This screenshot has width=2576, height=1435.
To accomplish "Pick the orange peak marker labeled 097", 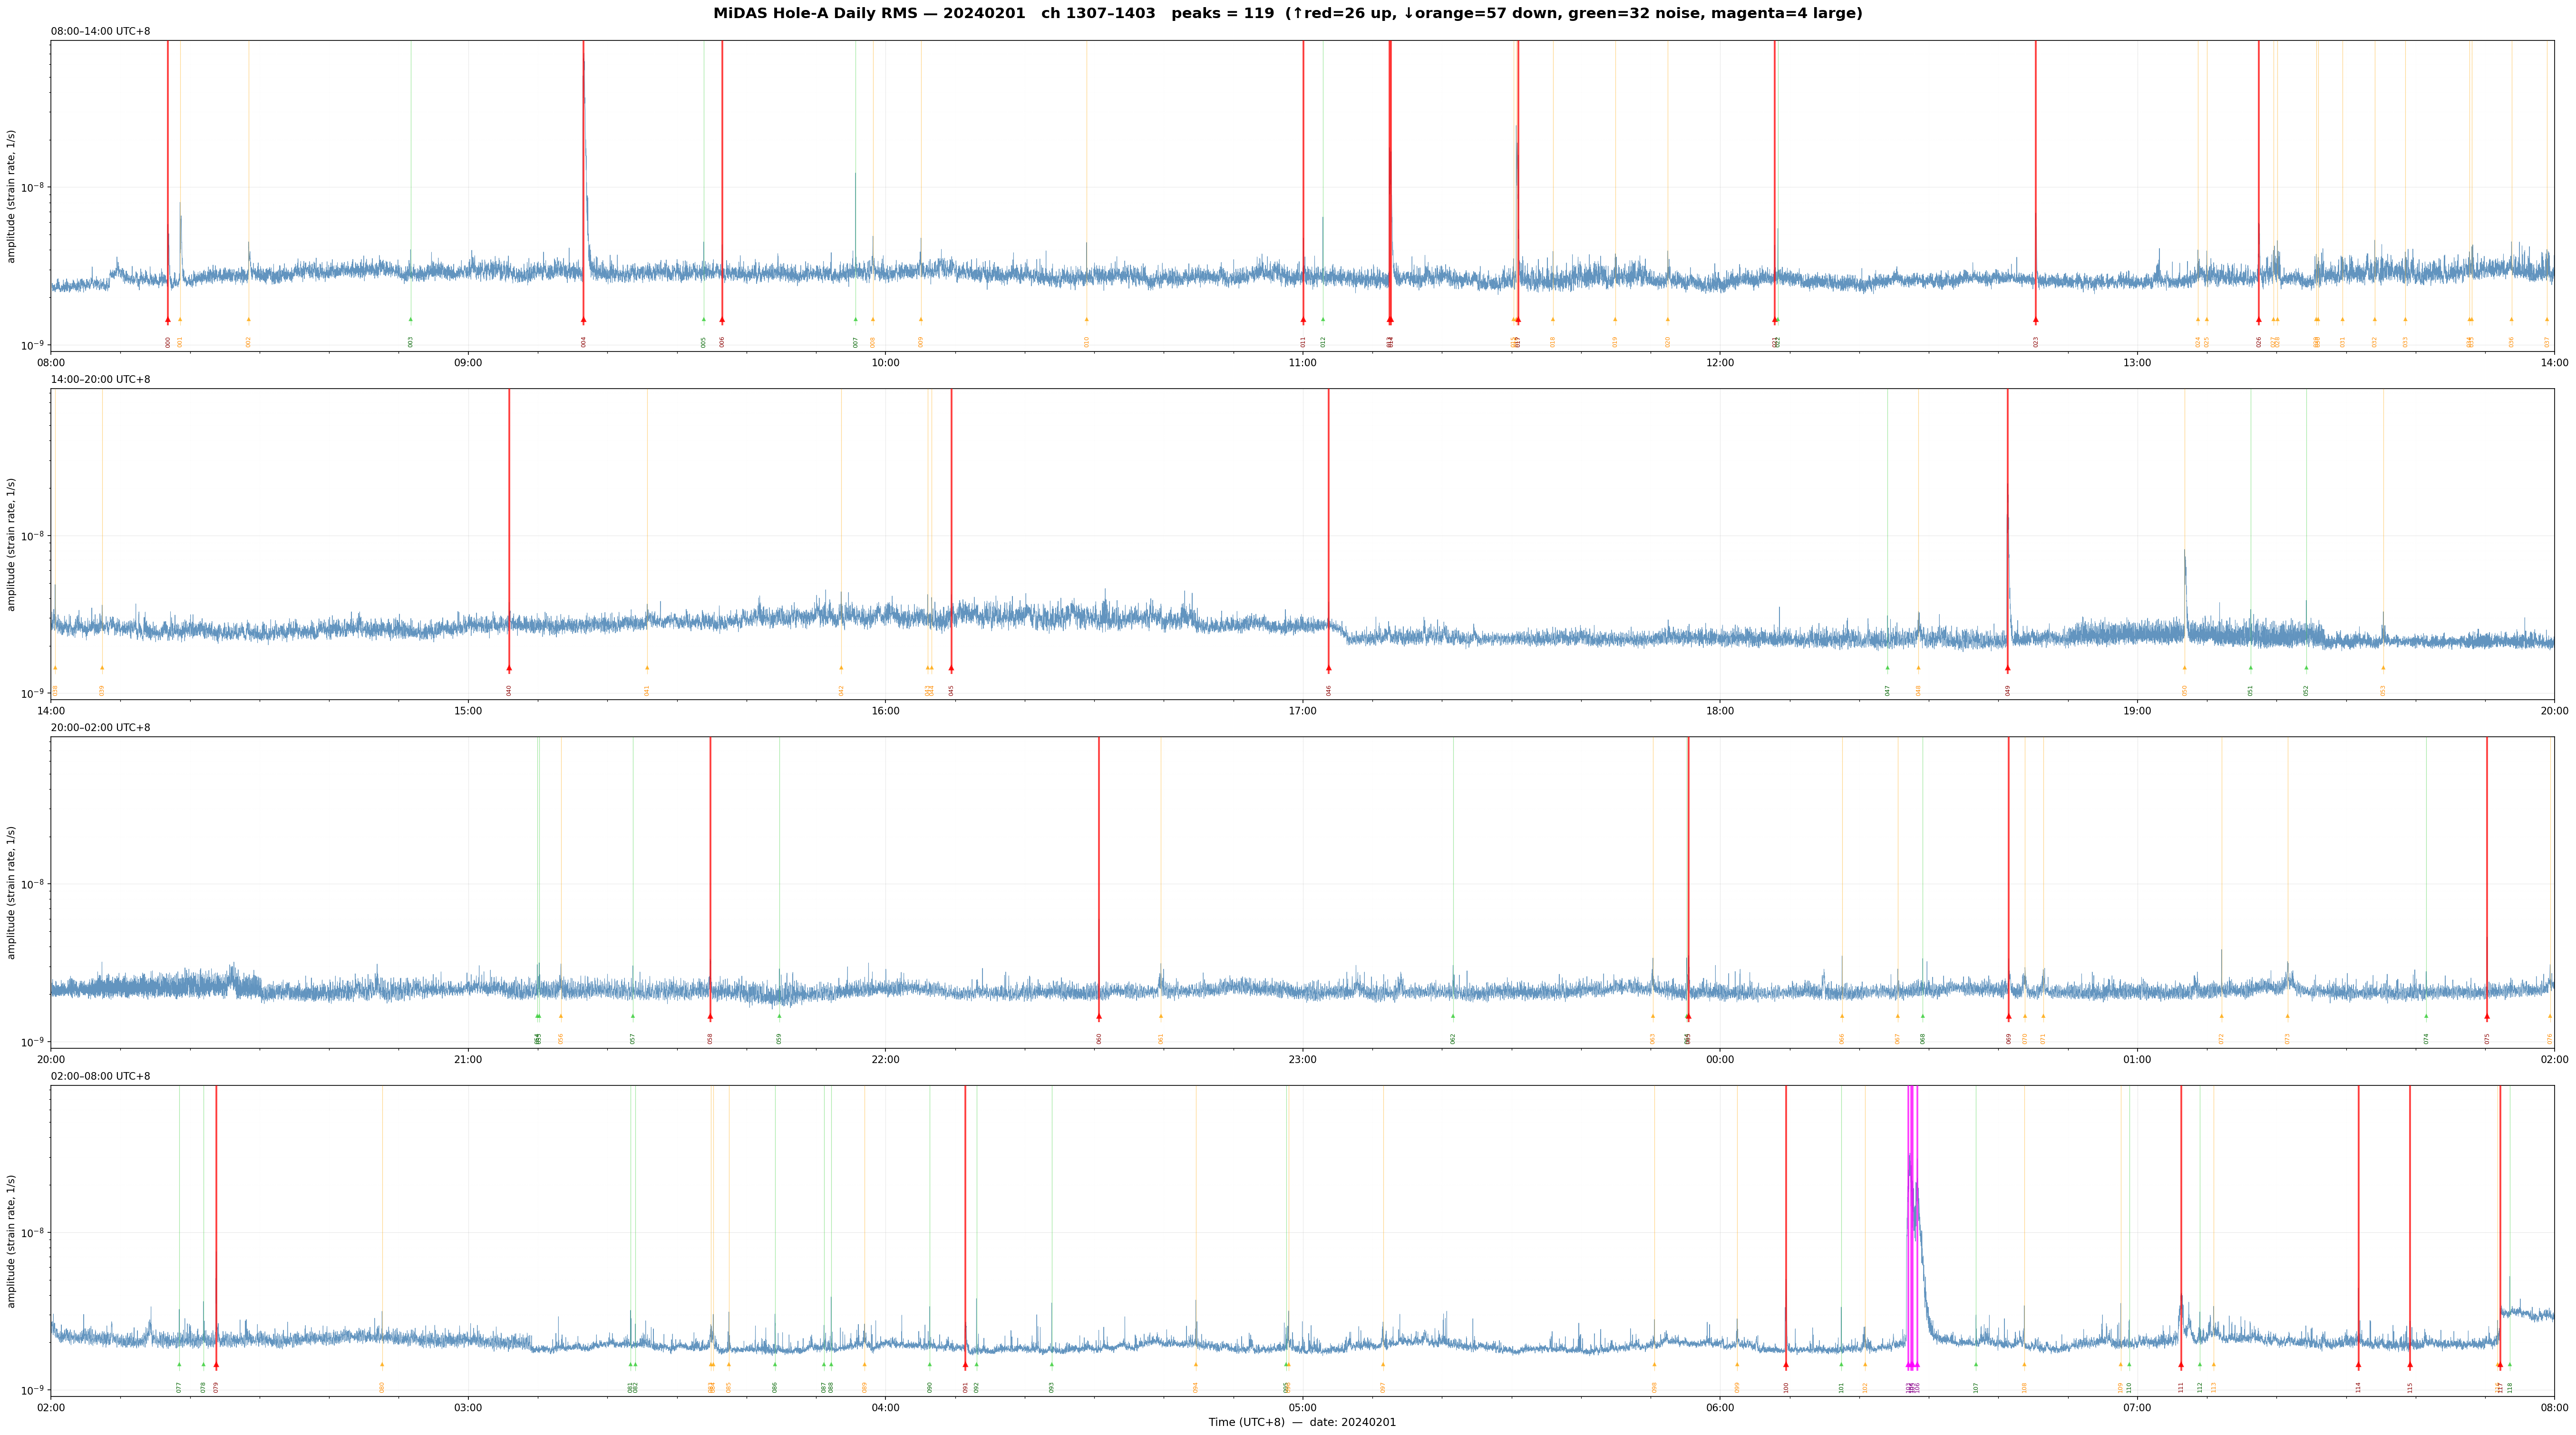I will click(1384, 1365).
